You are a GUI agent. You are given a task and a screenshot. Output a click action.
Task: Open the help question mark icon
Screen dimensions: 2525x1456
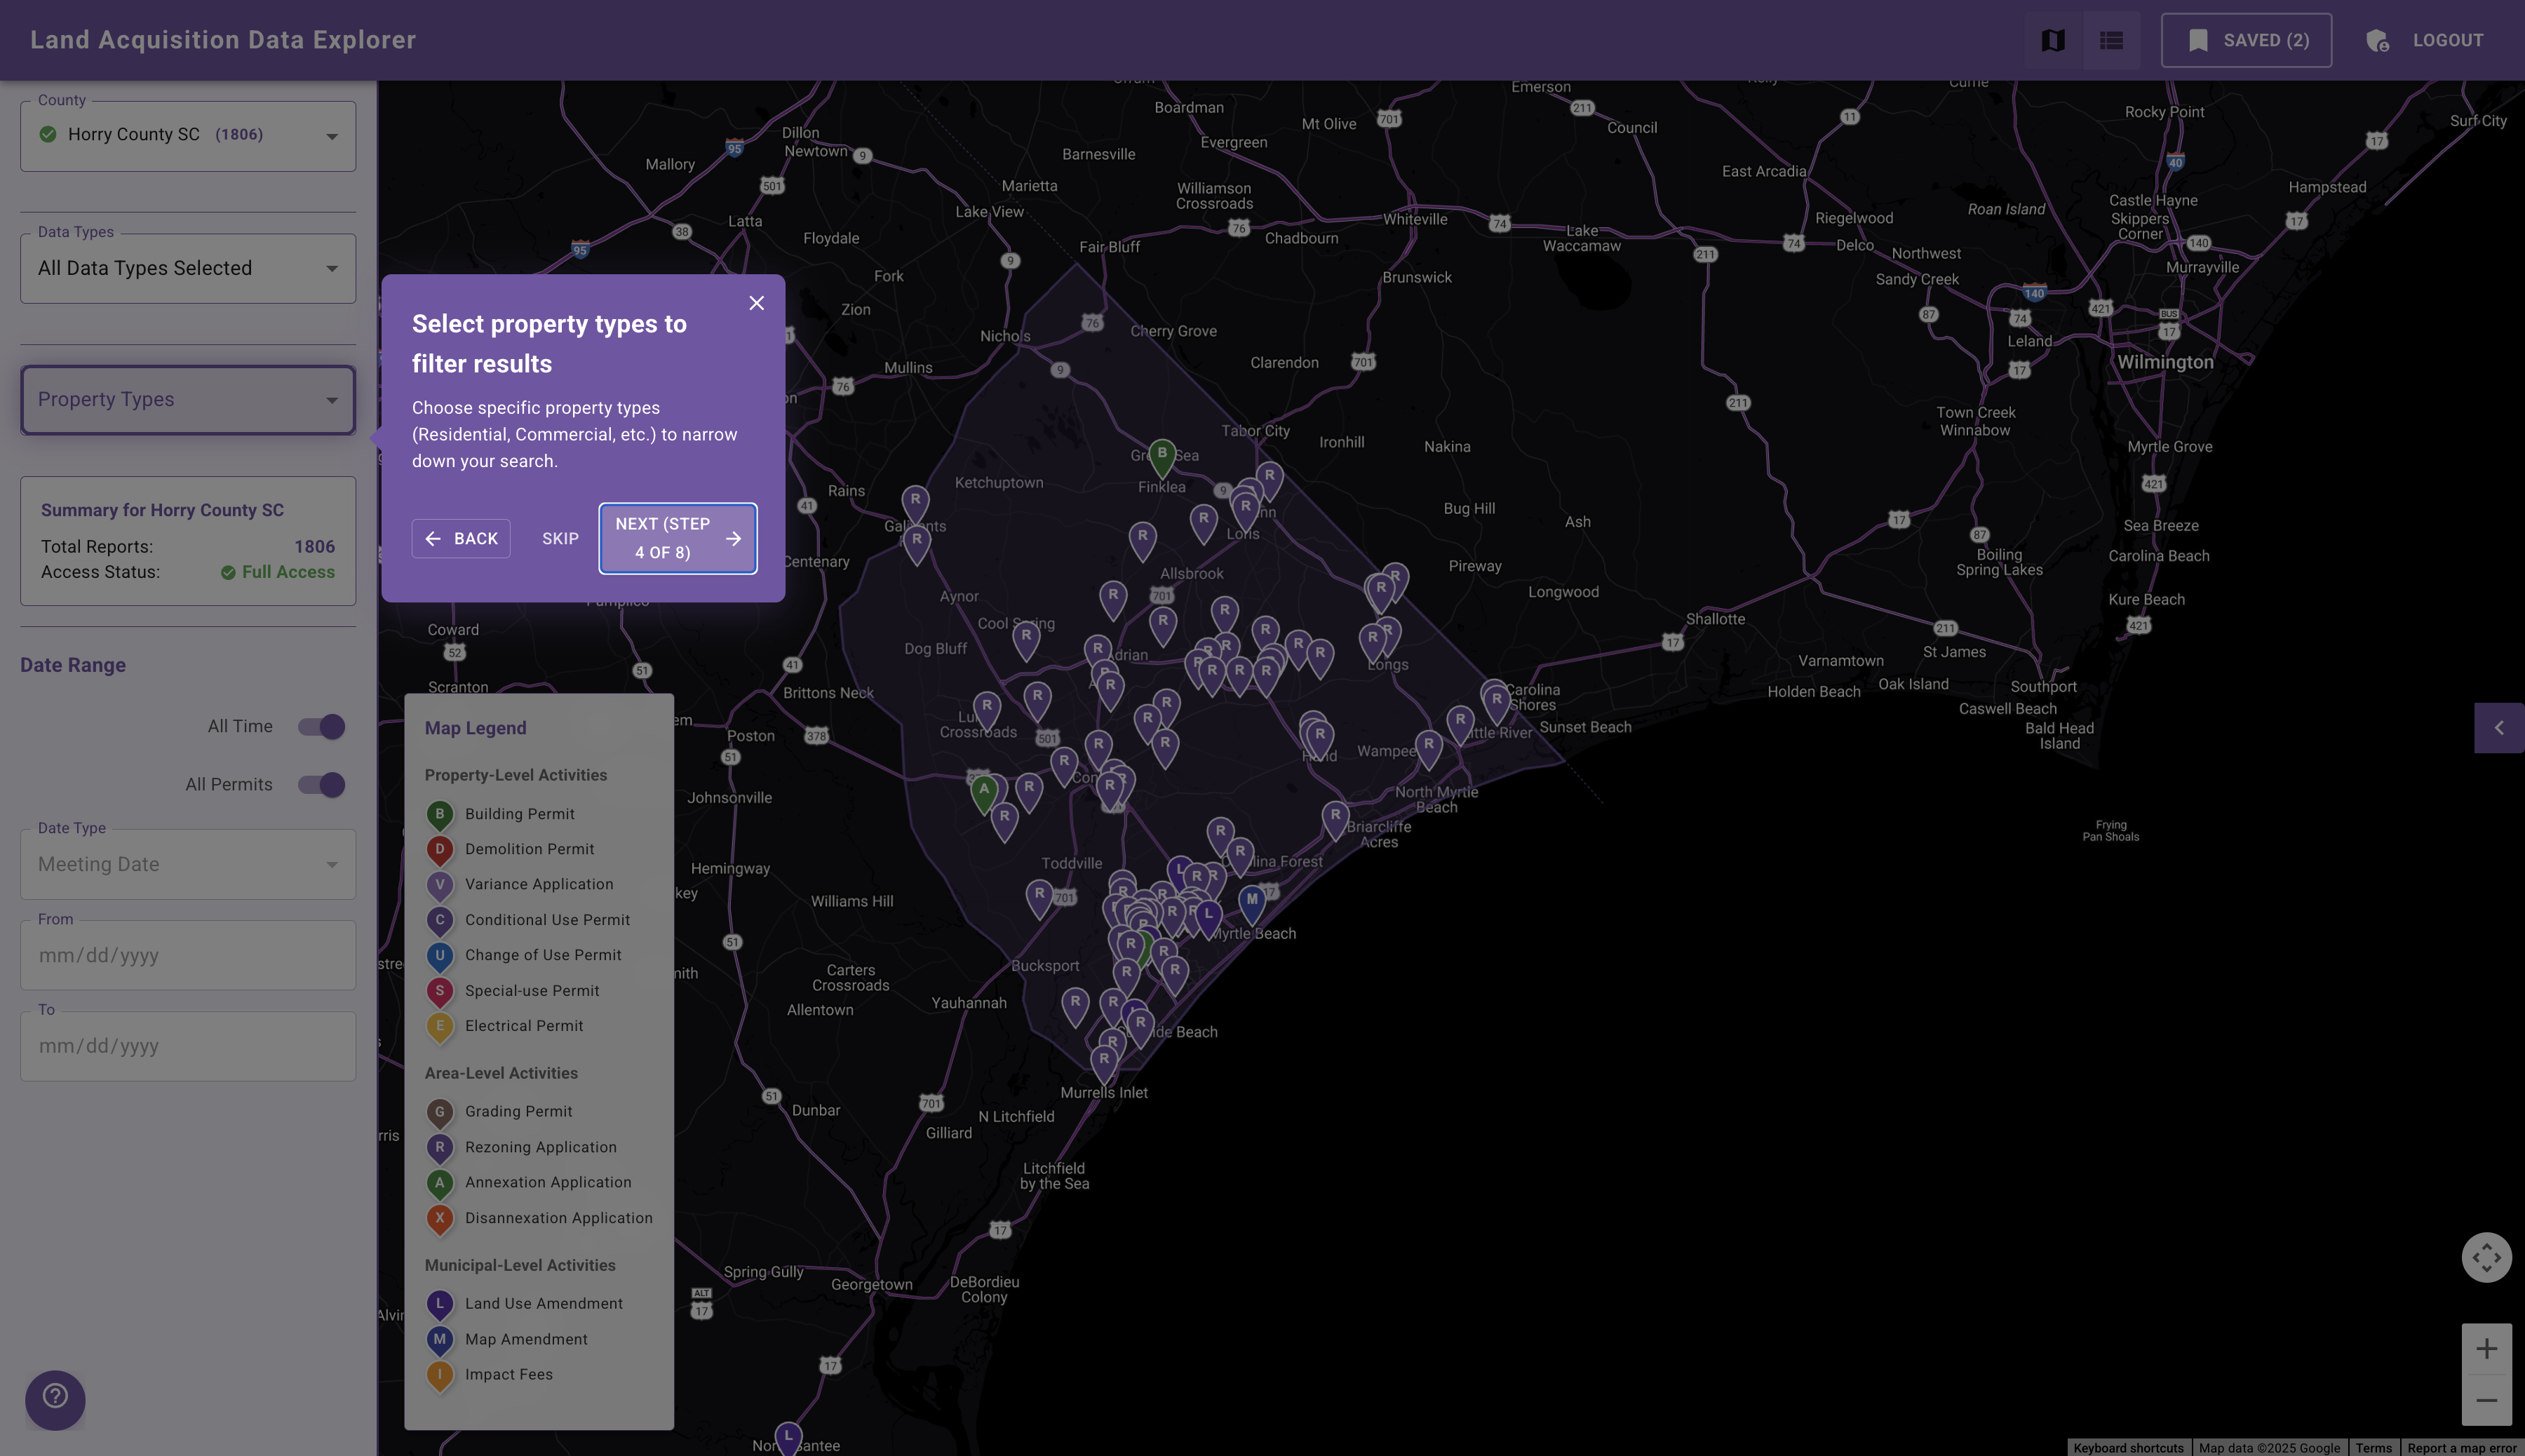point(55,1400)
